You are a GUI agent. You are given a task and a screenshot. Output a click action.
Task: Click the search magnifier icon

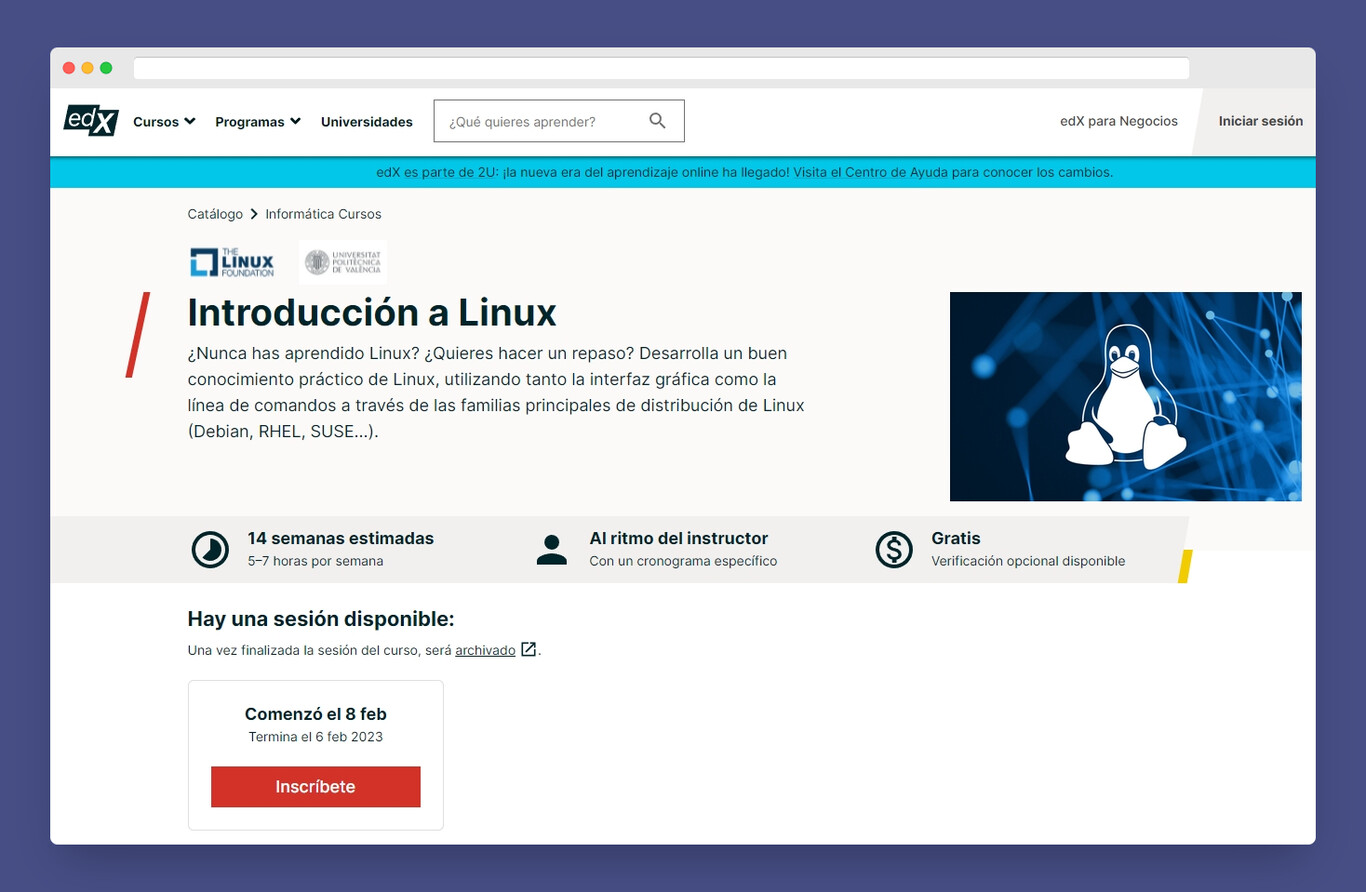(657, 120)
